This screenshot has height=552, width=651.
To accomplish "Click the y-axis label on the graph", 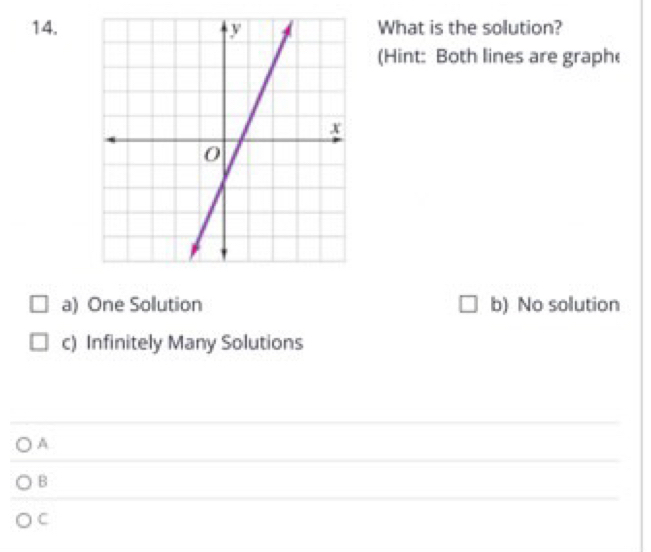I will tap(237, 28).
